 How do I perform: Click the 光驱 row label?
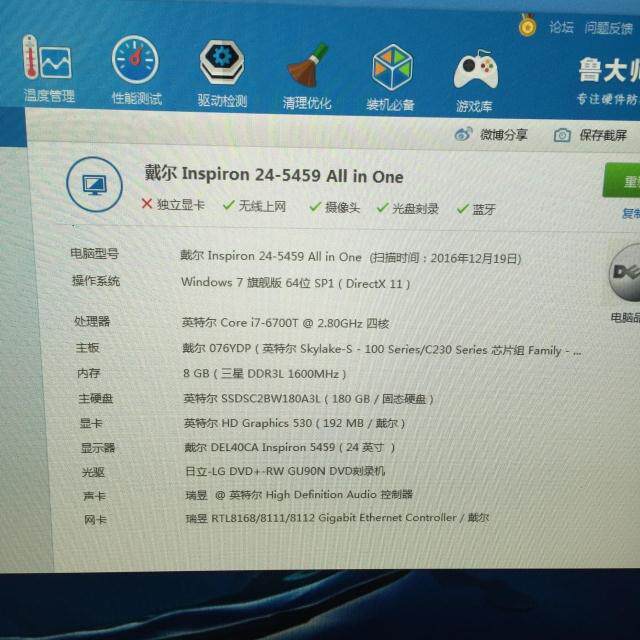pos(93,472)
